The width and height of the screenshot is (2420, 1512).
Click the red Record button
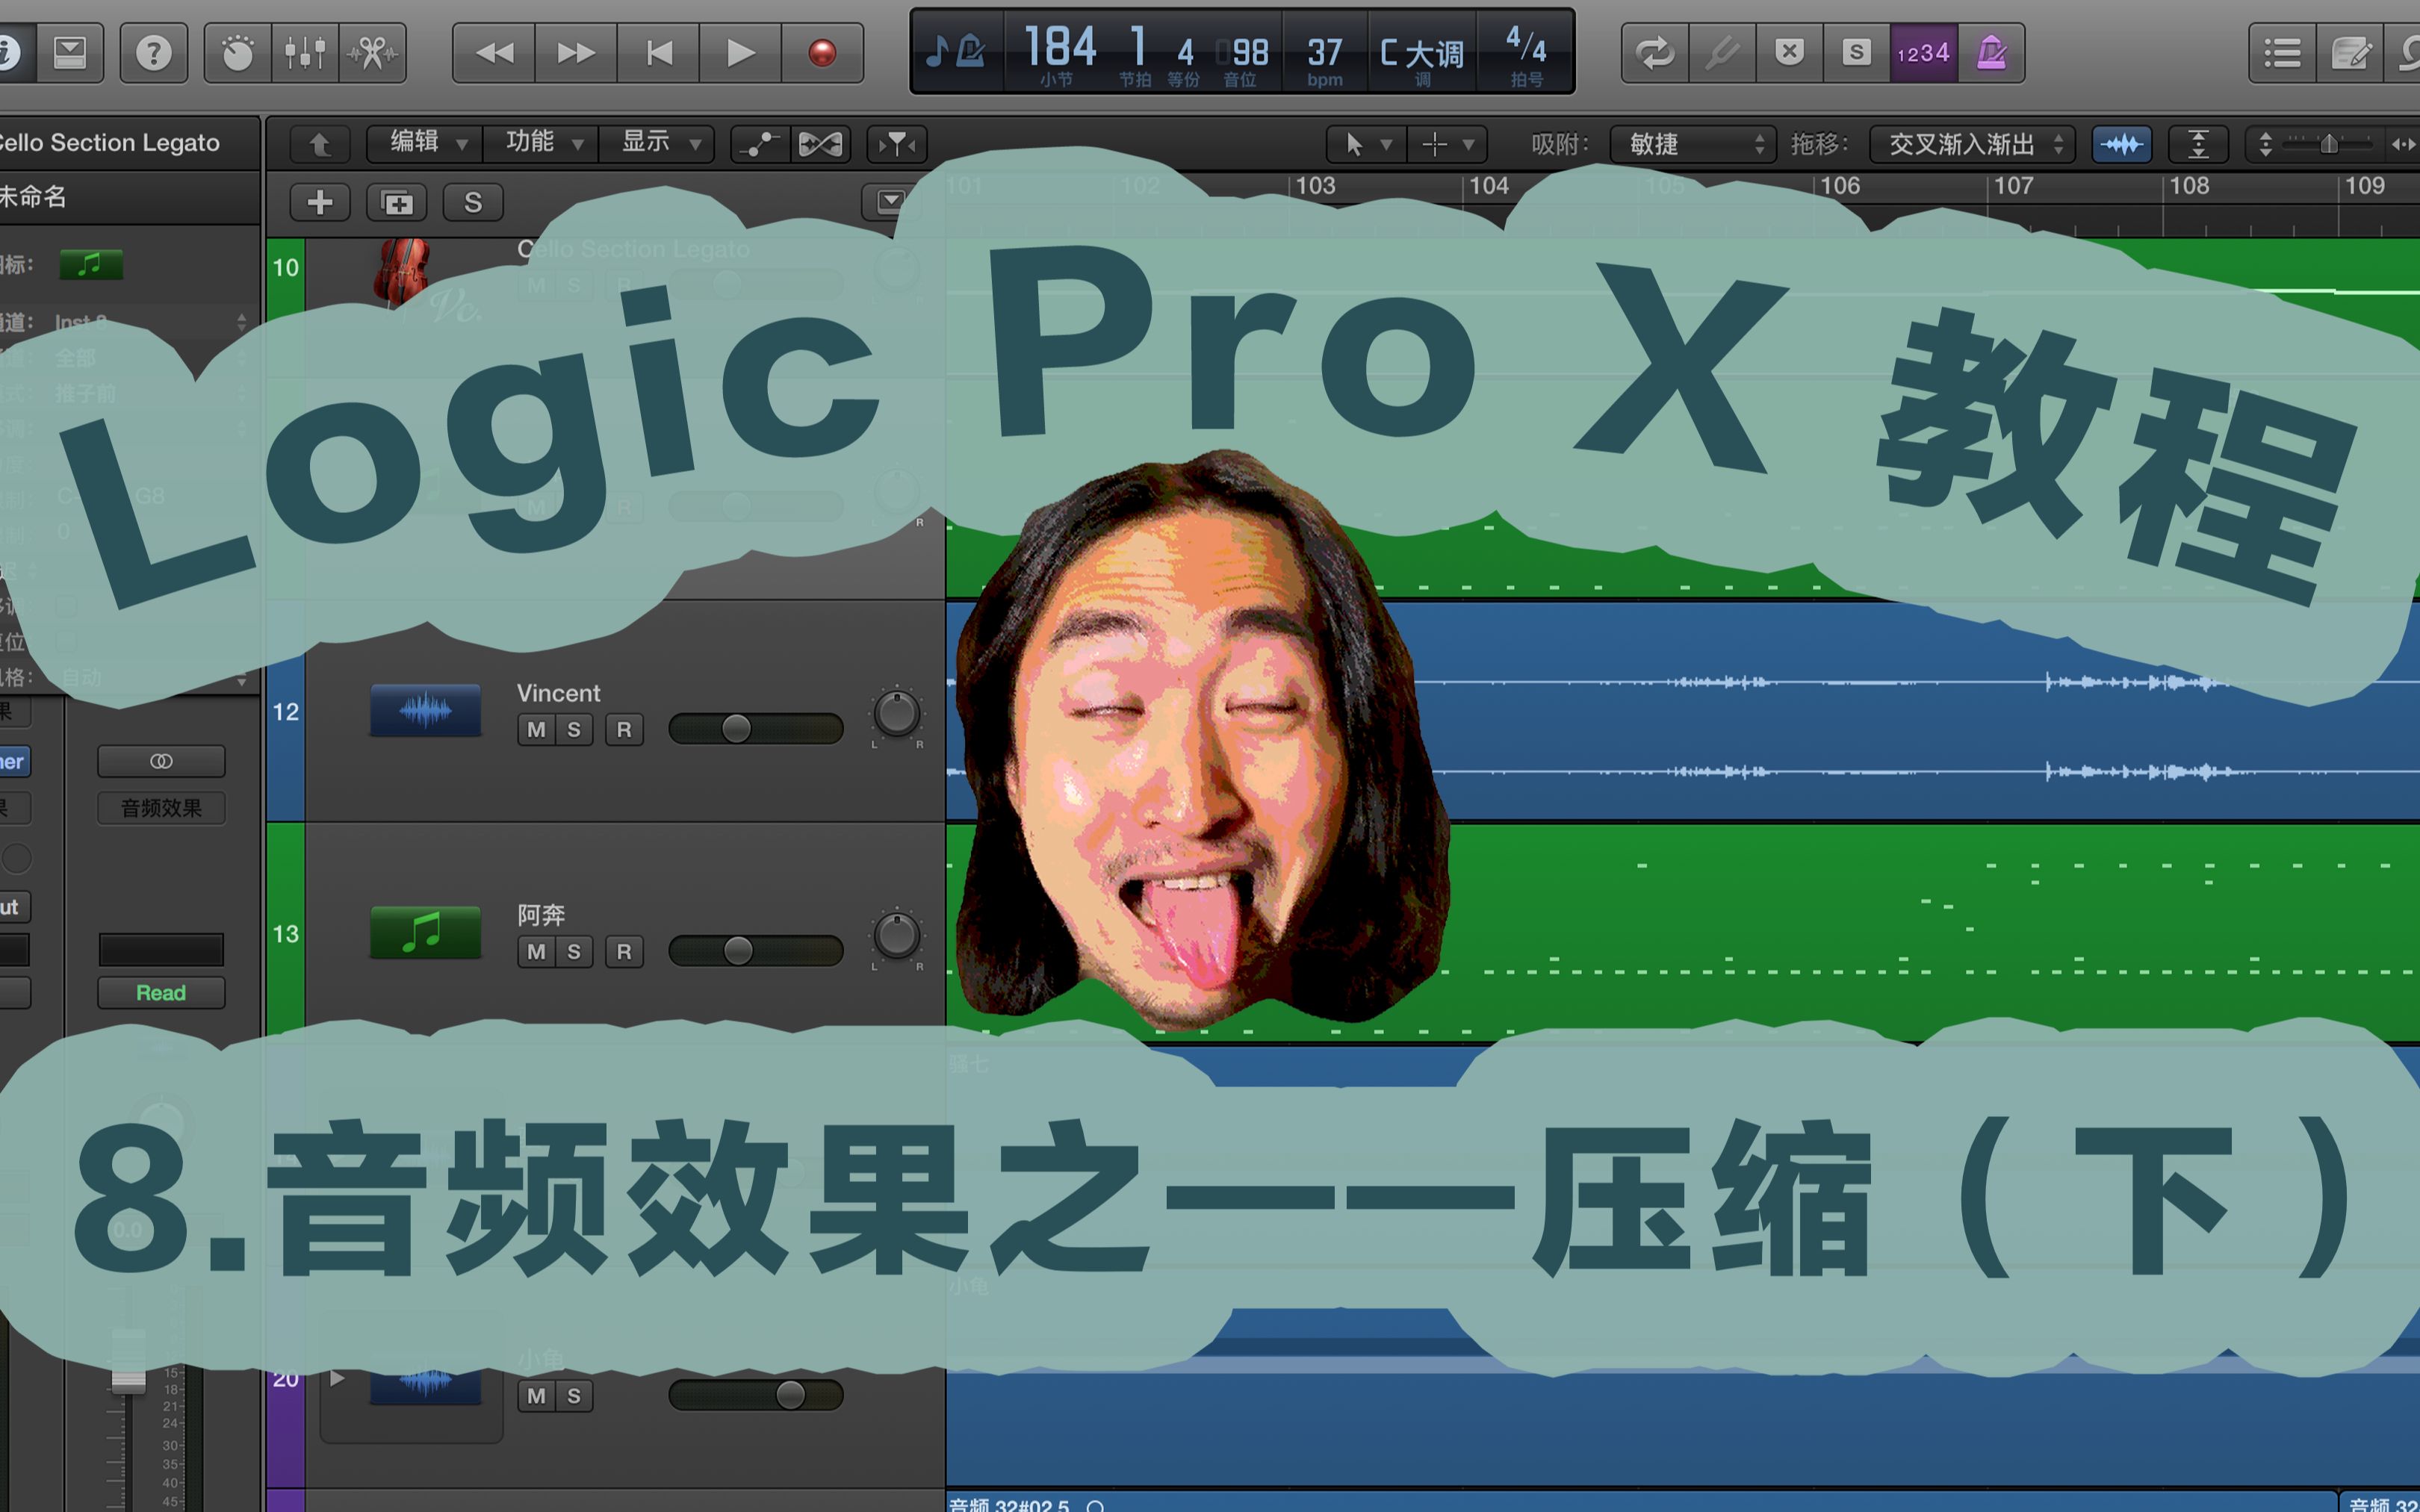click(822, 52)
